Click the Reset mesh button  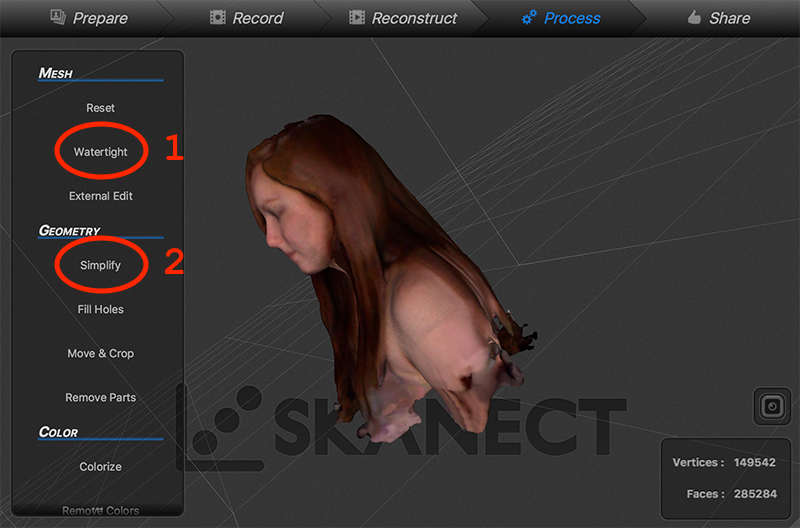101,108
